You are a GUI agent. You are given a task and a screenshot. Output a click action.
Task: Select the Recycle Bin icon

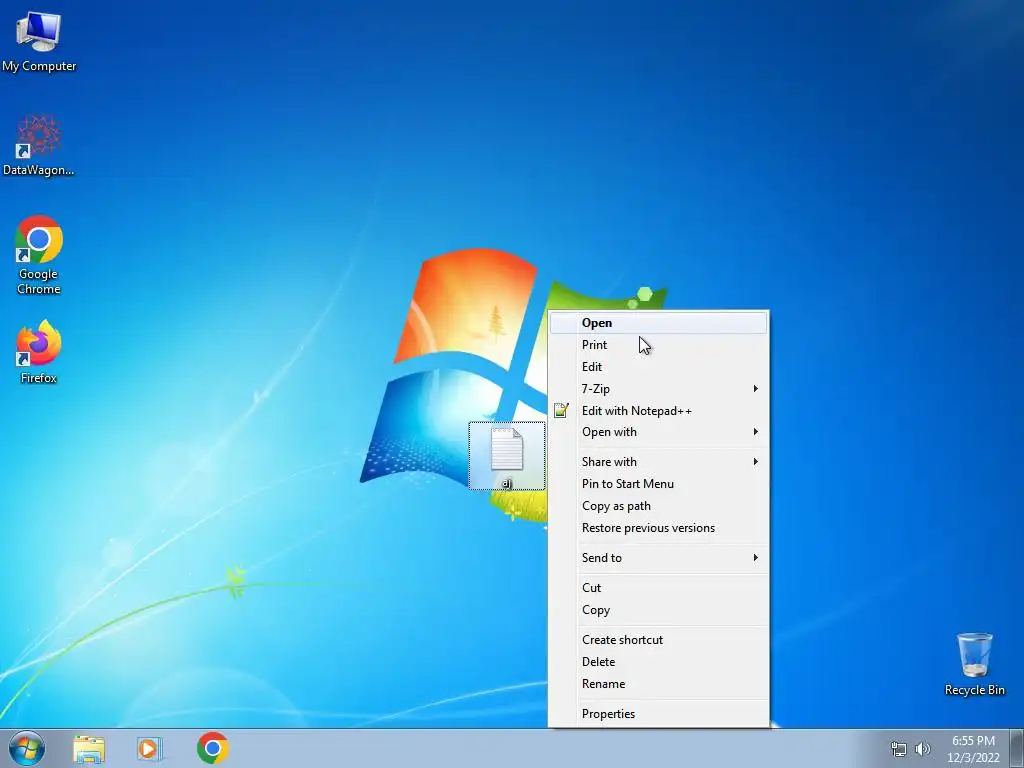[x=974, y=664]
